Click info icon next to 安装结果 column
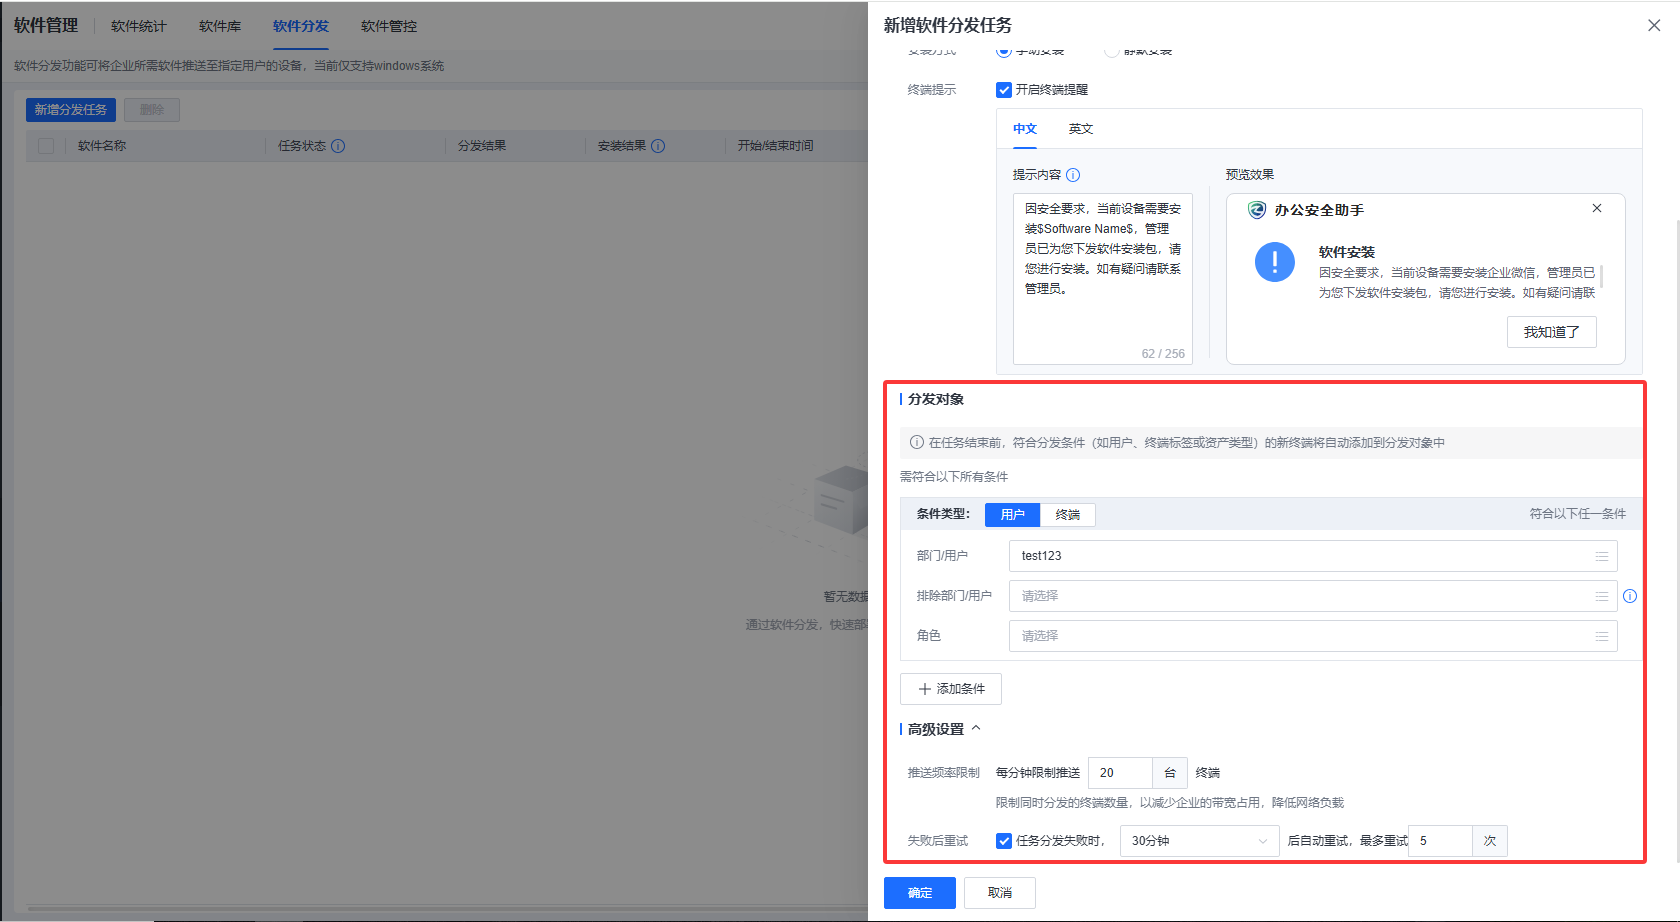This screenshot has height=922, width=1680. coord(658,146)
